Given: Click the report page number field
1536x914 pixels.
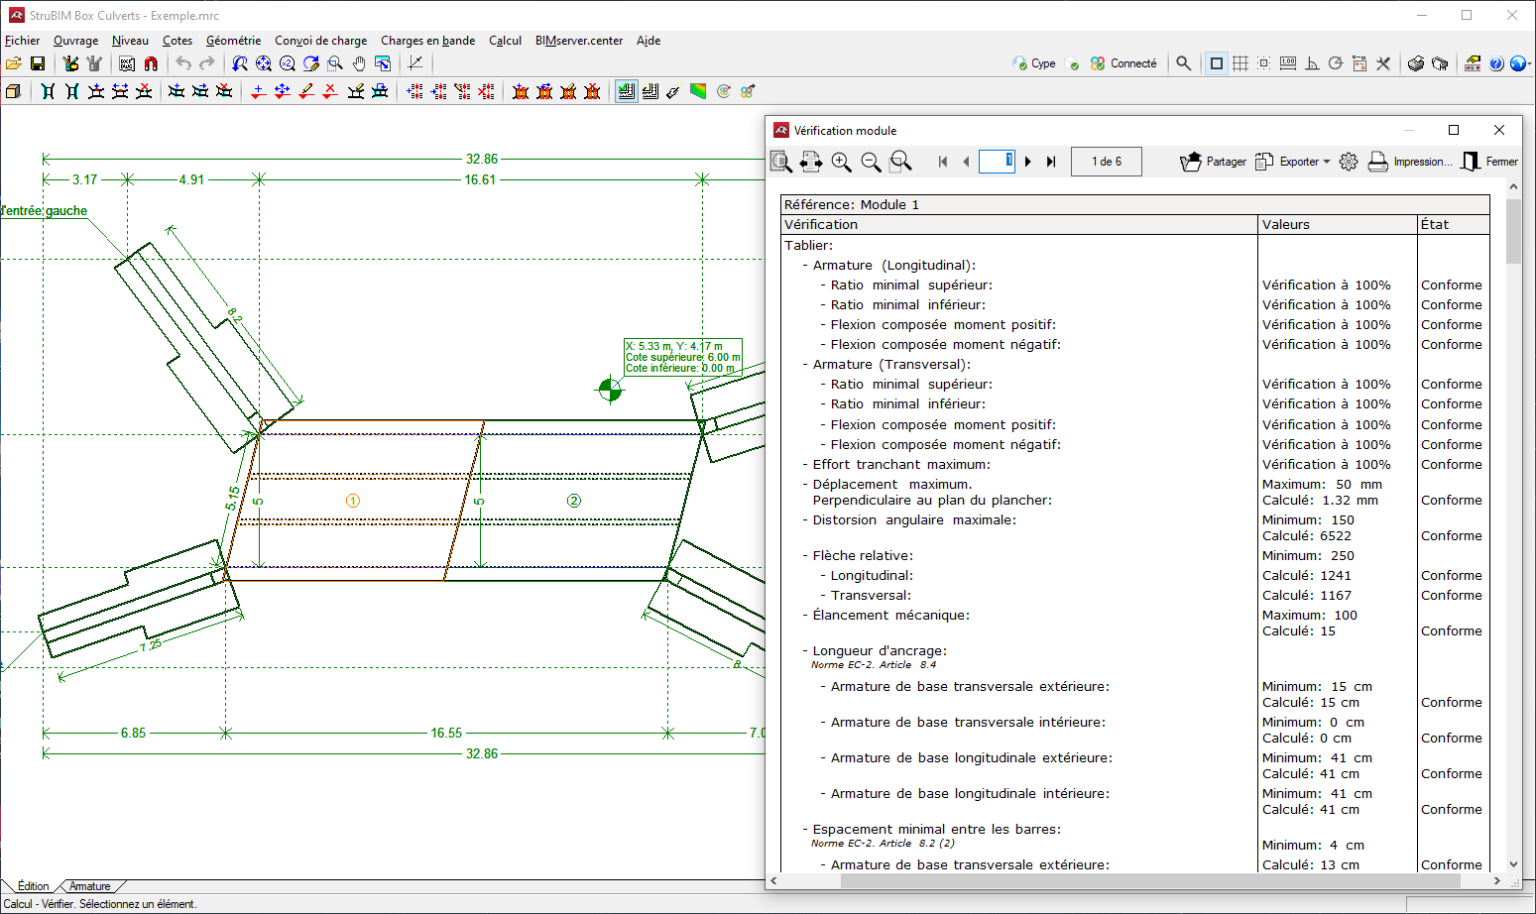Looking at the screenshot, I should [x=997, y=161].
